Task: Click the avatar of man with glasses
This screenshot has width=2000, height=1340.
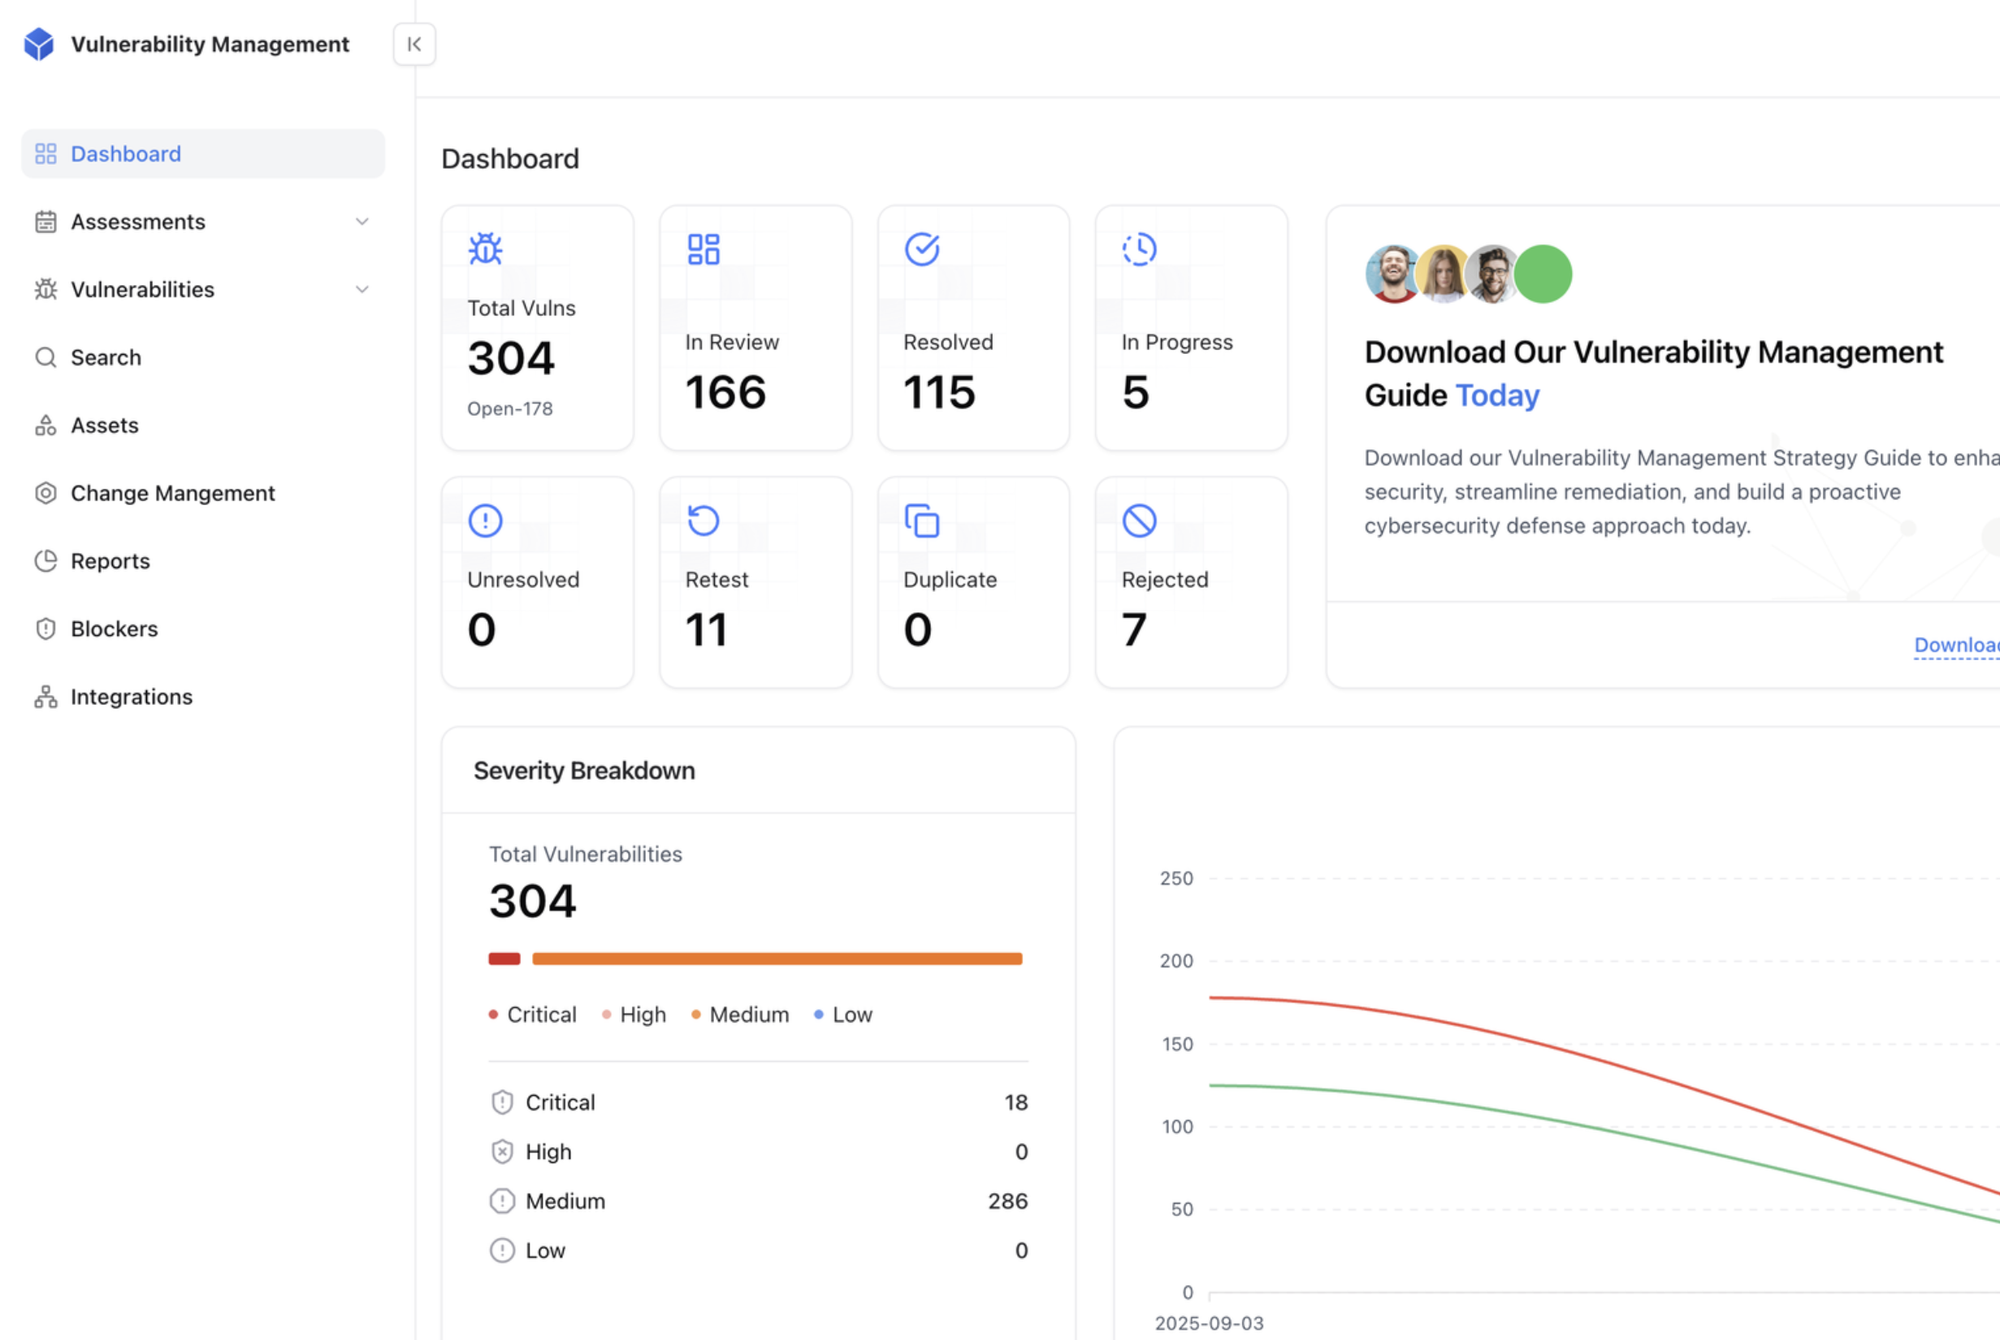Action: (1493, 274)
